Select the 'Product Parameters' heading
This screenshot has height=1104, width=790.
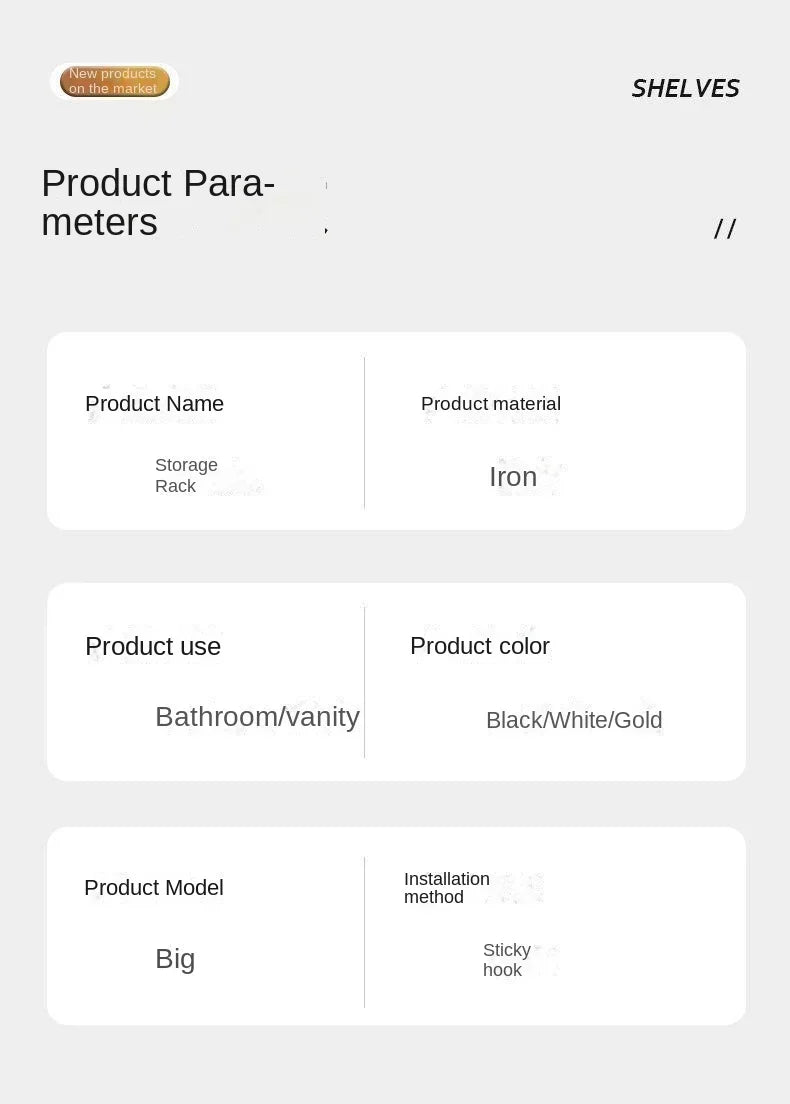pyautogui.click(x=158, y=202)
